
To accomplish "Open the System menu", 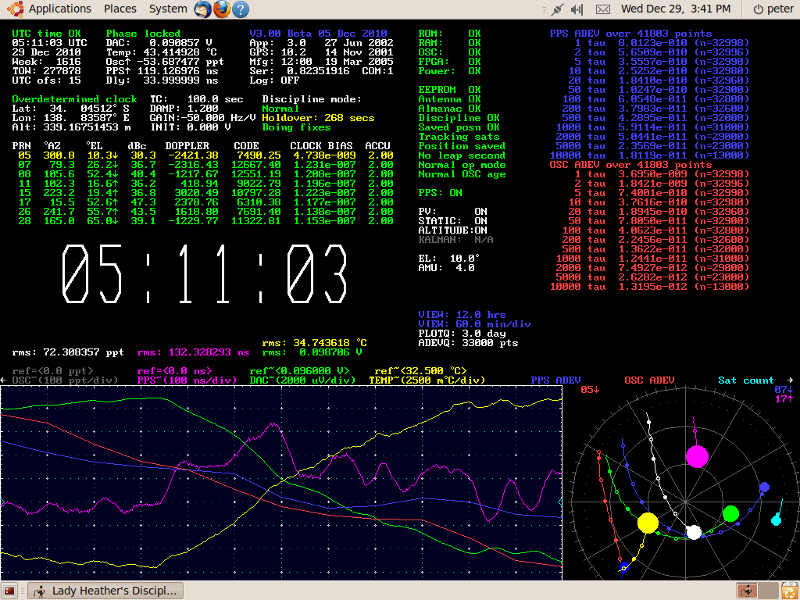I will pos(167,9).
